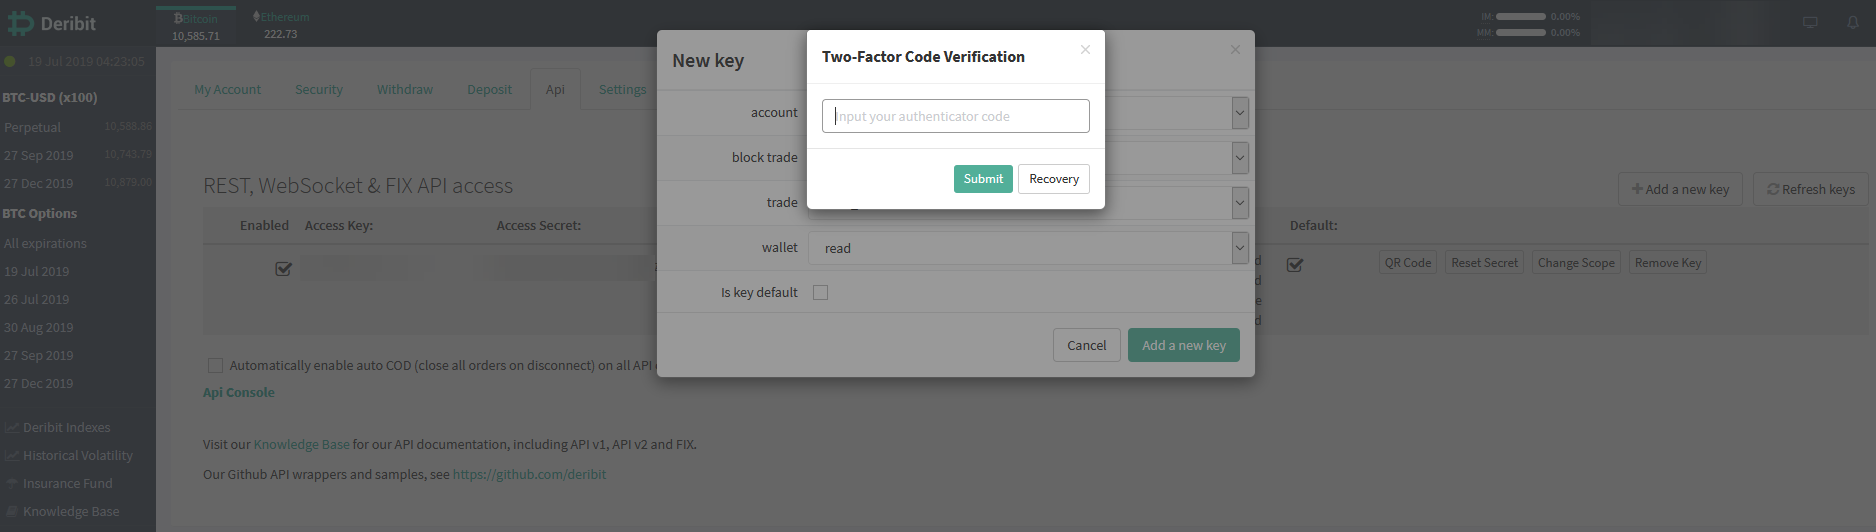Close the New key dialog with X
Viewport: 1876px width, 532px height.
(1235, 49)
